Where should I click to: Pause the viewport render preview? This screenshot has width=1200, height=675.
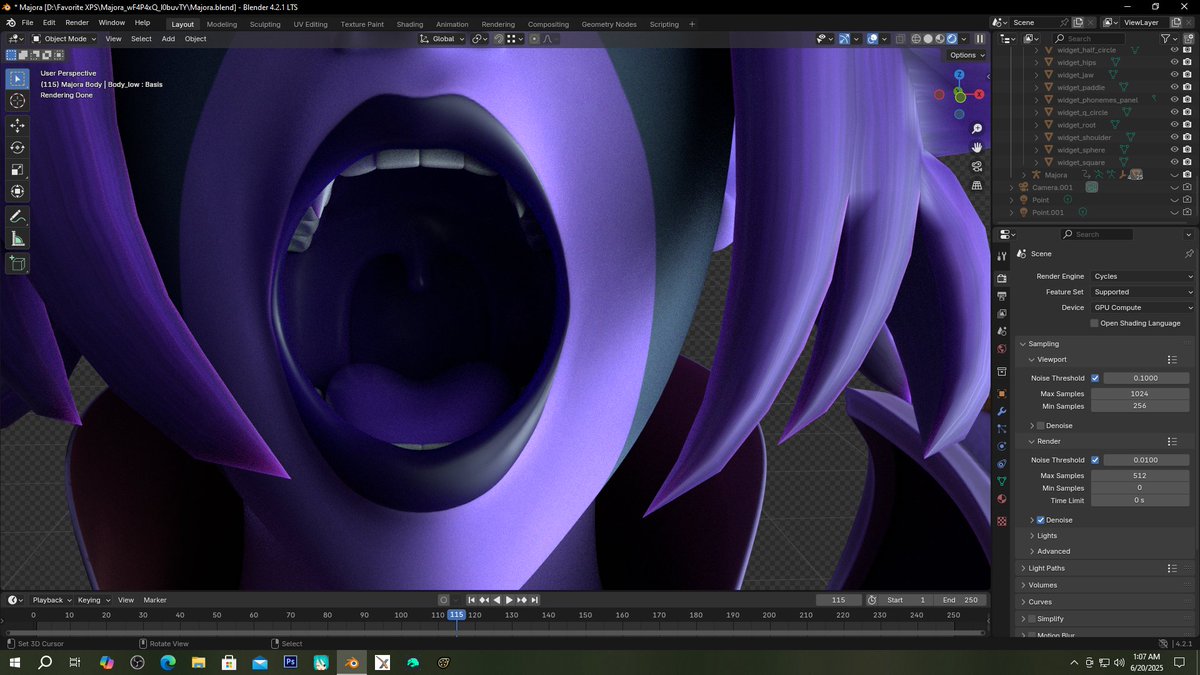click(980, 39)
